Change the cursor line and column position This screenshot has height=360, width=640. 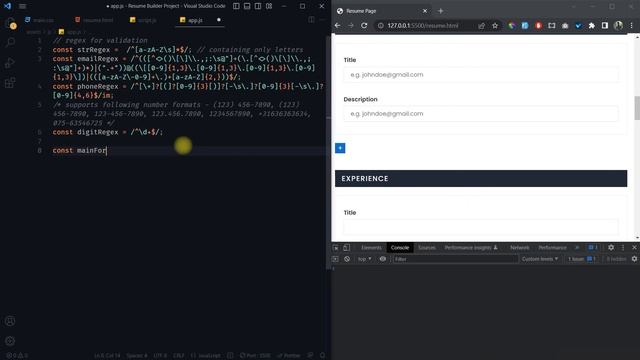click(x=107, y=356)
